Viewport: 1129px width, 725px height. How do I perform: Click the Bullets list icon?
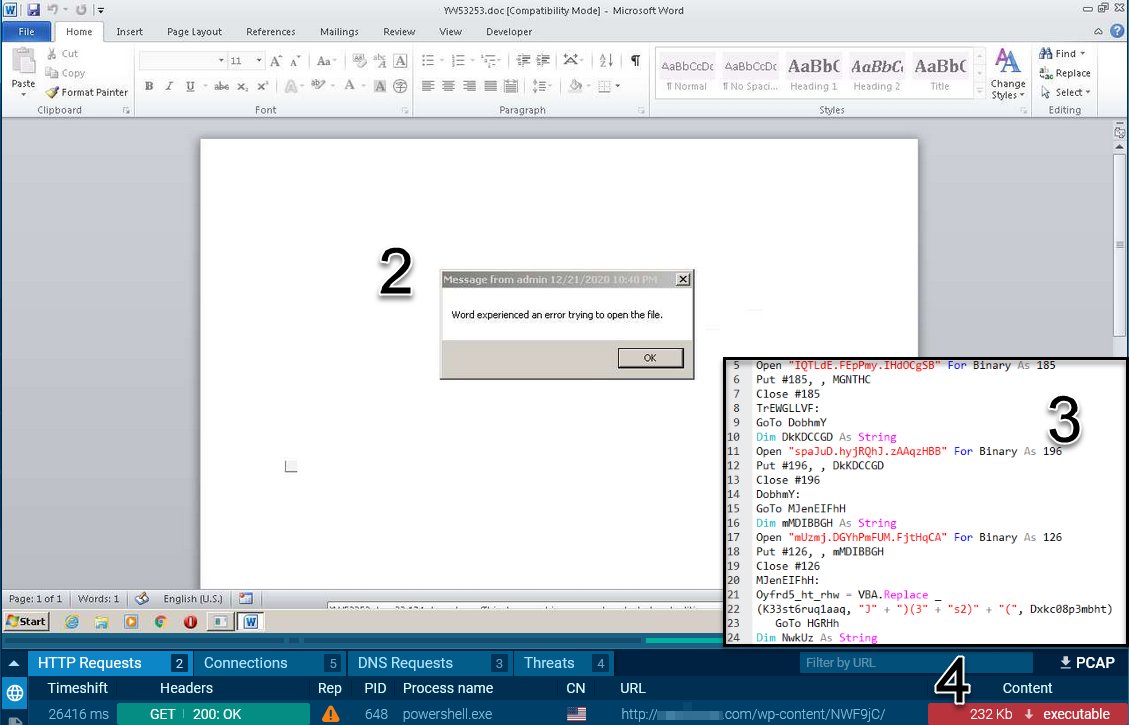pos(428,60)
